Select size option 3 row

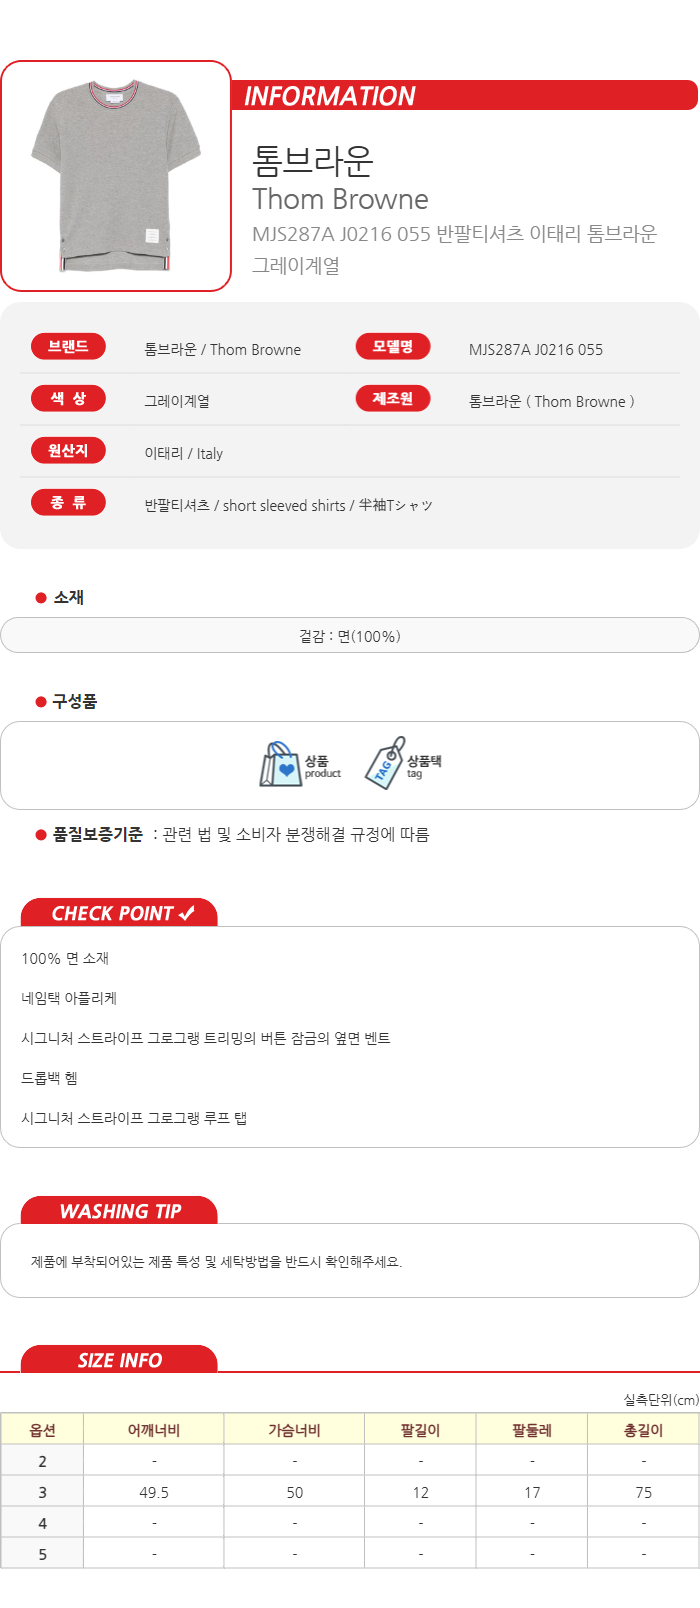click(x=350, y=1492)
